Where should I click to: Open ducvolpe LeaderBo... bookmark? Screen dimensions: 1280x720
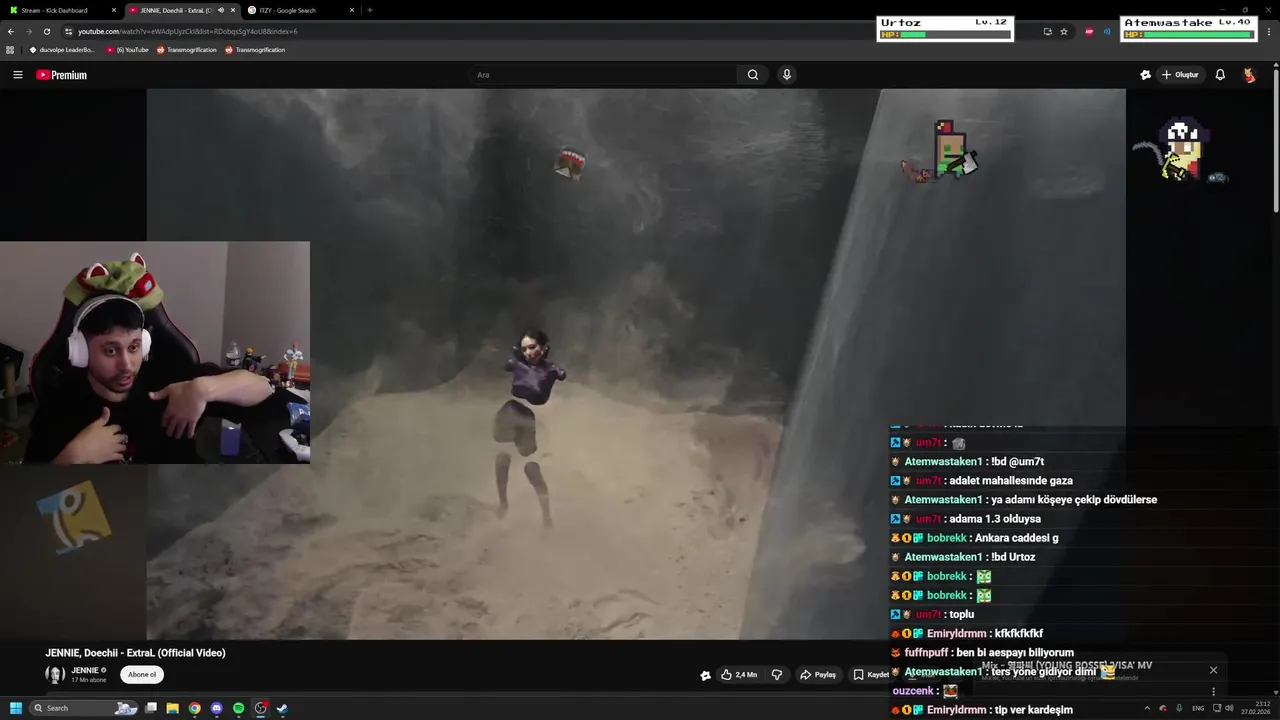click(62, 50)
